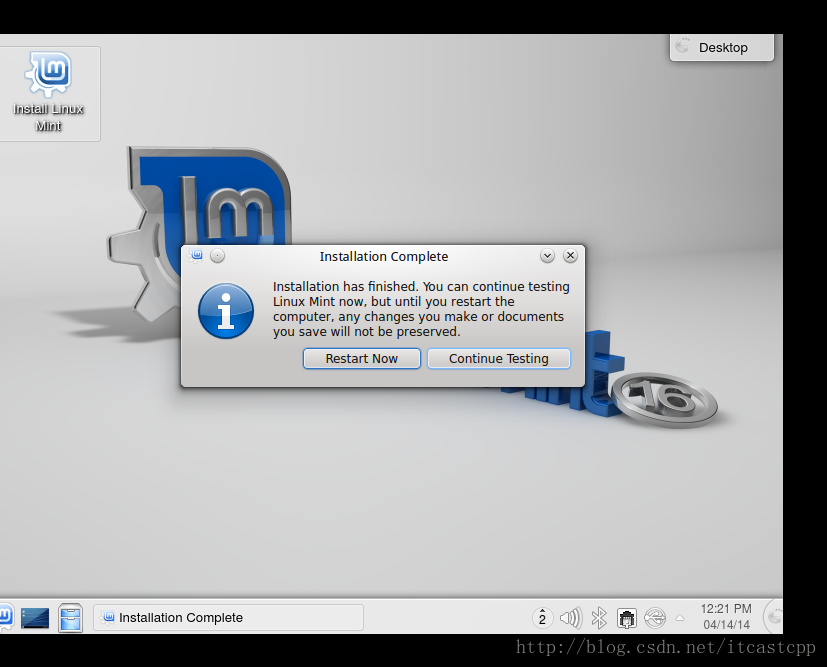Click the removable device notifier tray icon
Screen dimensions: 827x667
click(x=655, y=618)
